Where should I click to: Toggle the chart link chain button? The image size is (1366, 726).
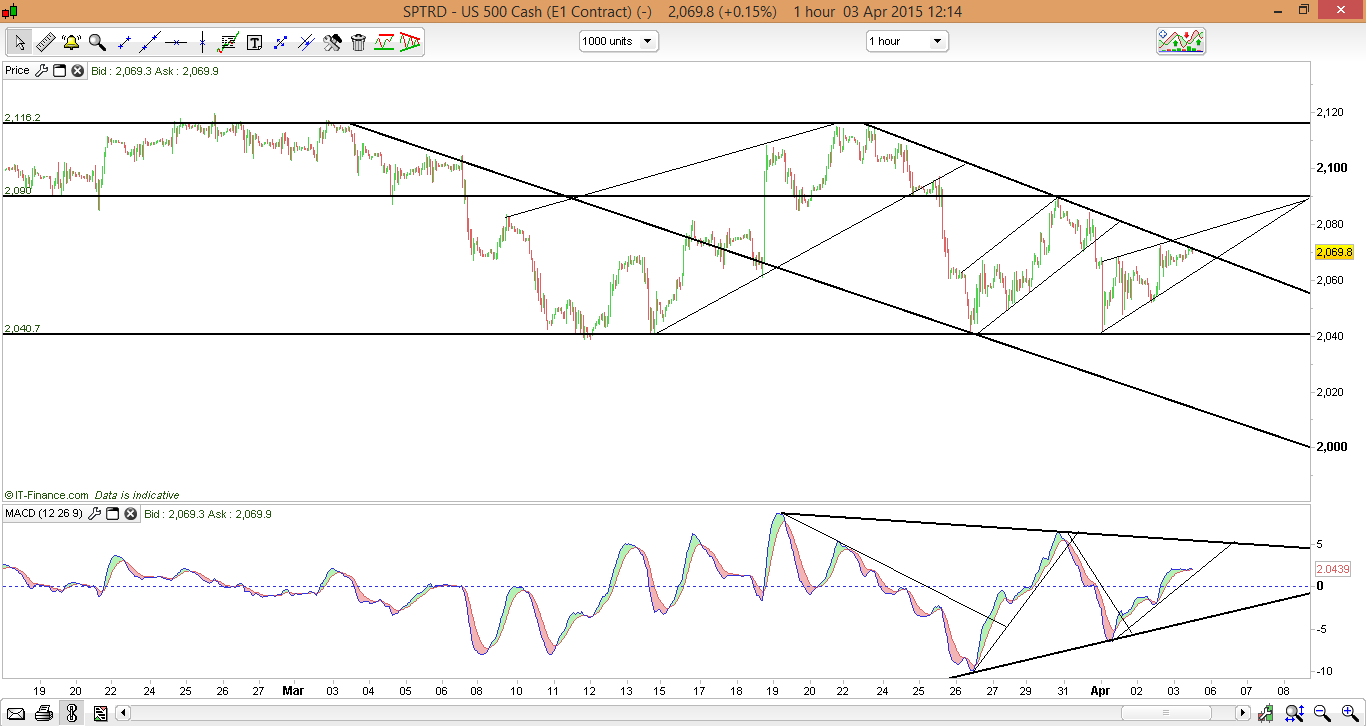(72, 713)
